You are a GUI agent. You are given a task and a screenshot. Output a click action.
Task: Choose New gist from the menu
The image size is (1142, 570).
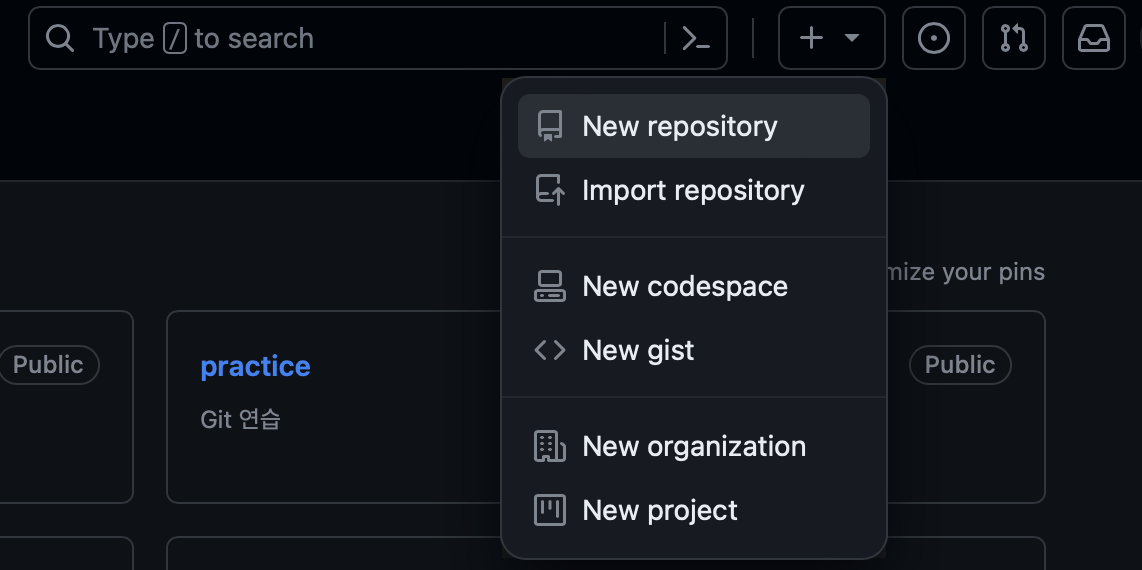(x=638, y=350)
